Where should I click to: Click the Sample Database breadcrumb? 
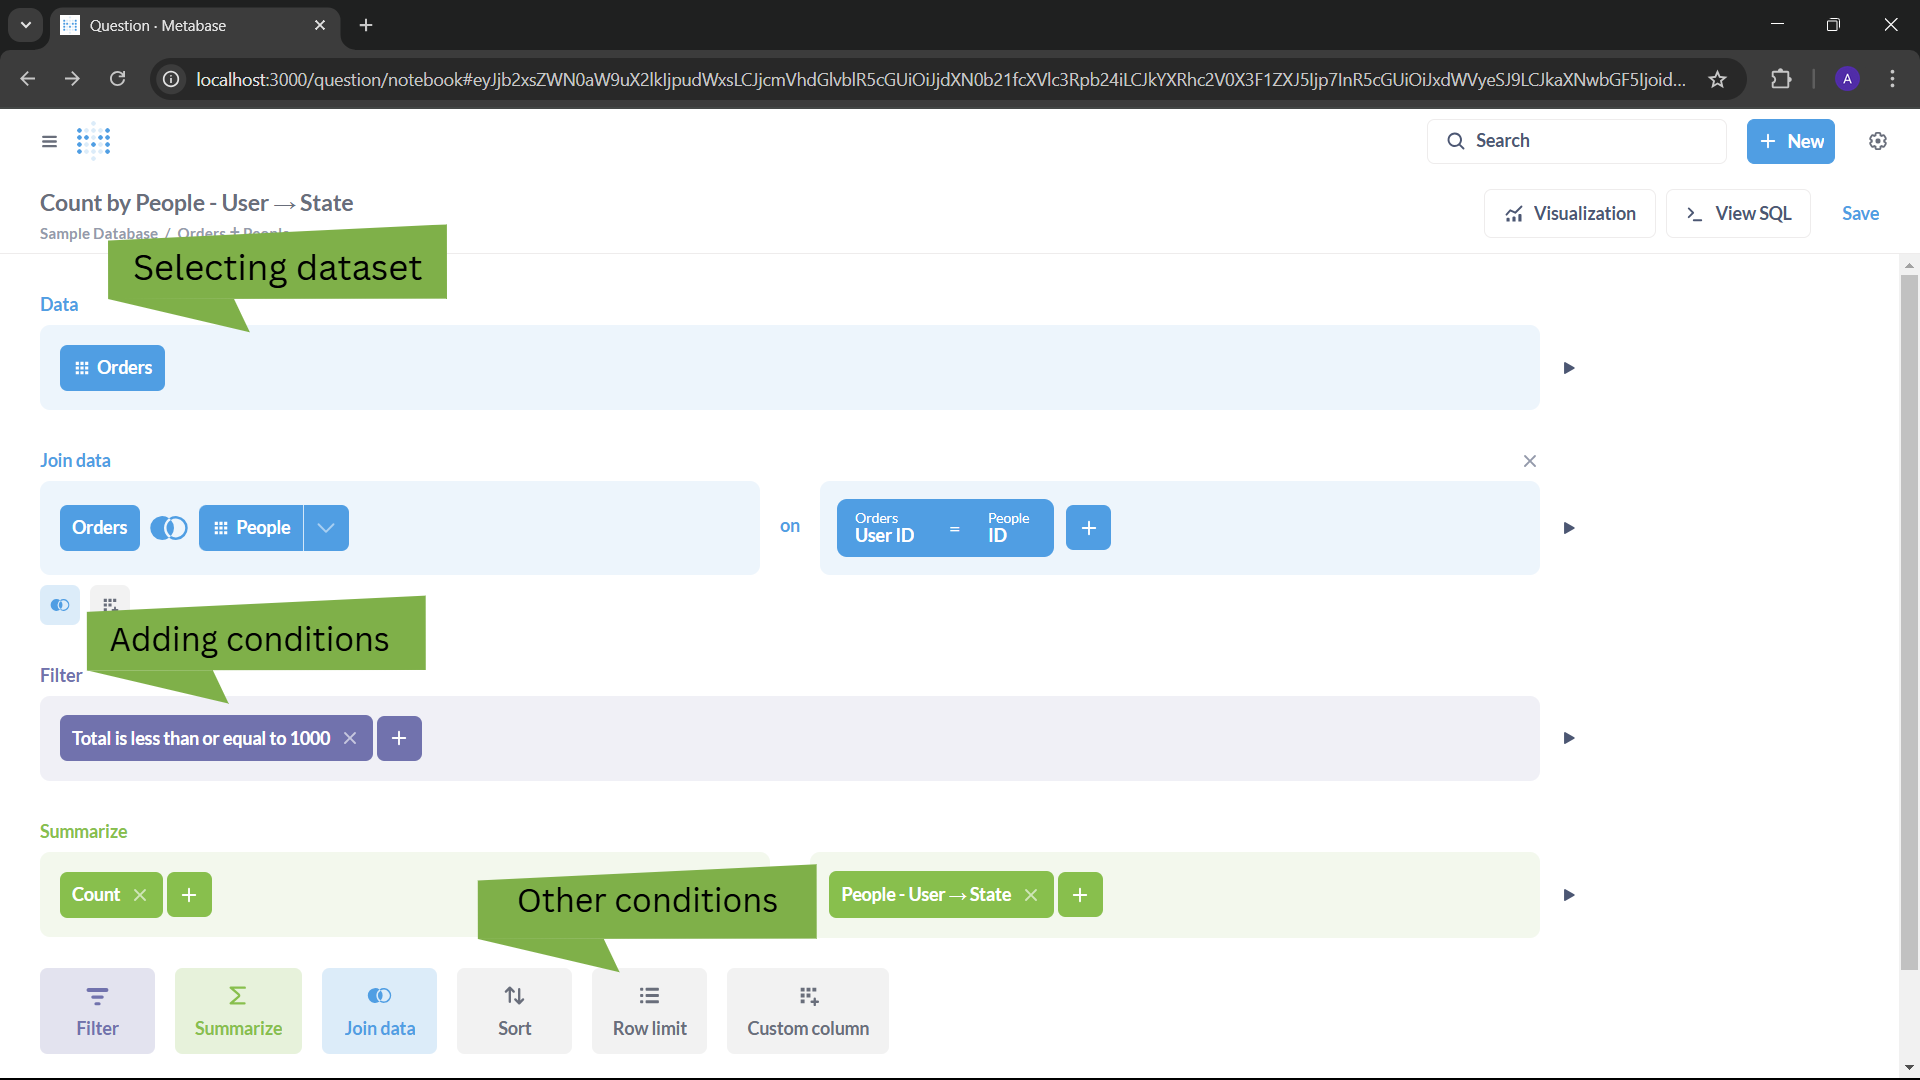point(98,233)
